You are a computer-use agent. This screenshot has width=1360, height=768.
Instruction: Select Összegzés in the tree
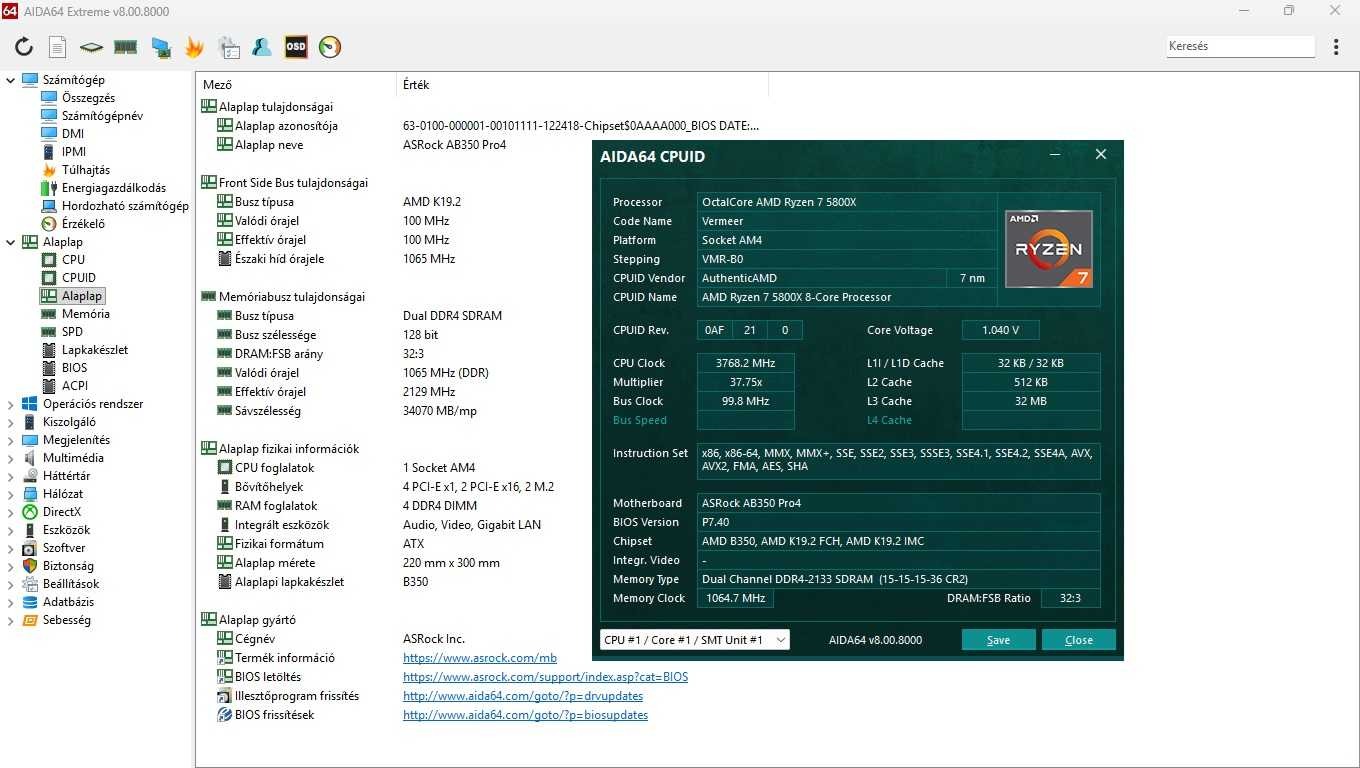click(x=88, y=98)
